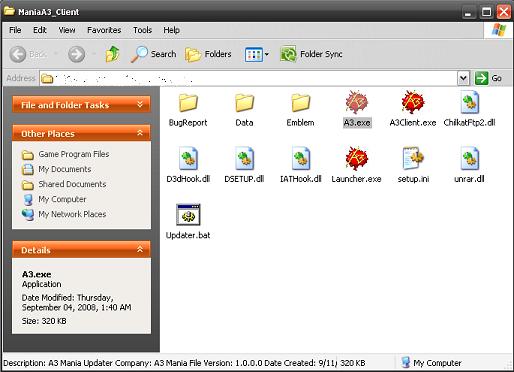Click the 'A3.exe' name in Details
514x372 pixels.
[x=36, y=274]
